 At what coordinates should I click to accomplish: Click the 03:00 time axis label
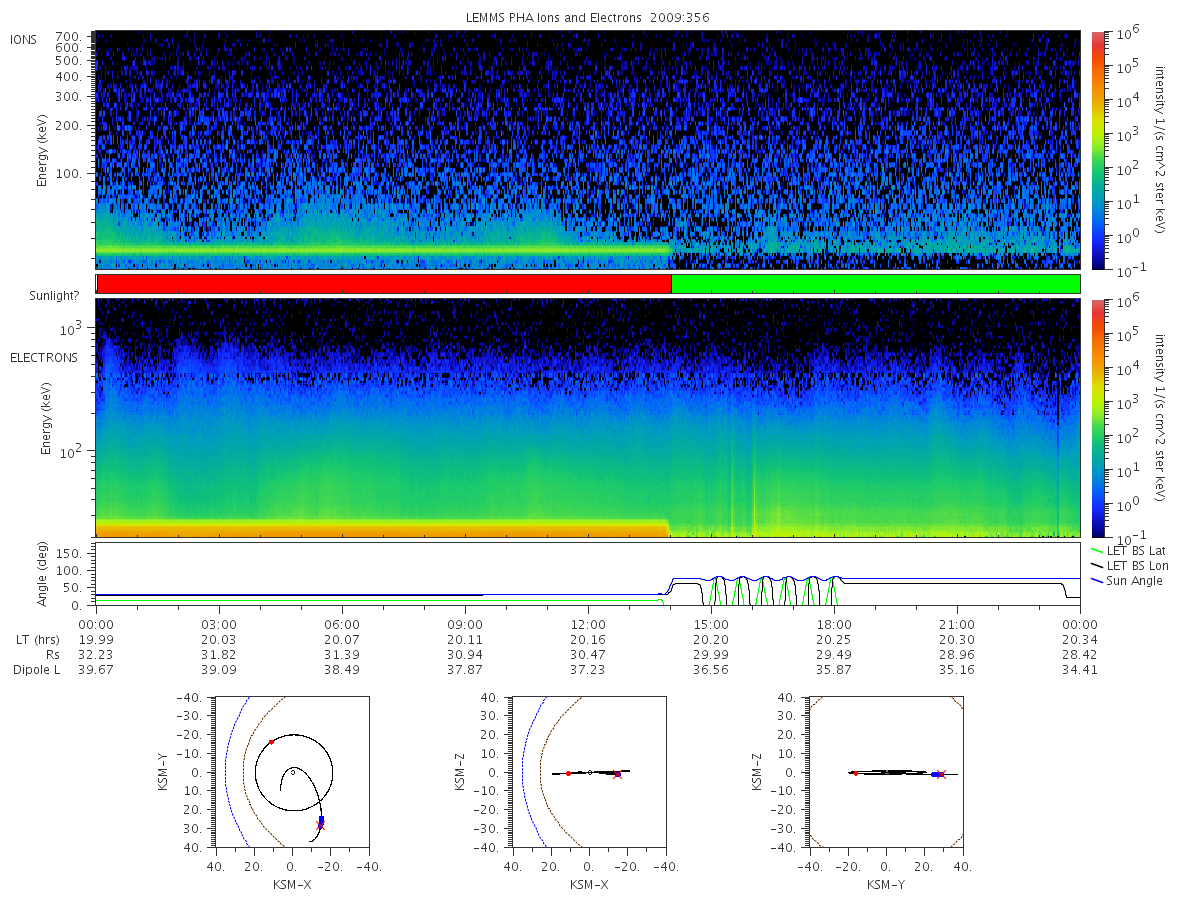(x=219, y=624)
